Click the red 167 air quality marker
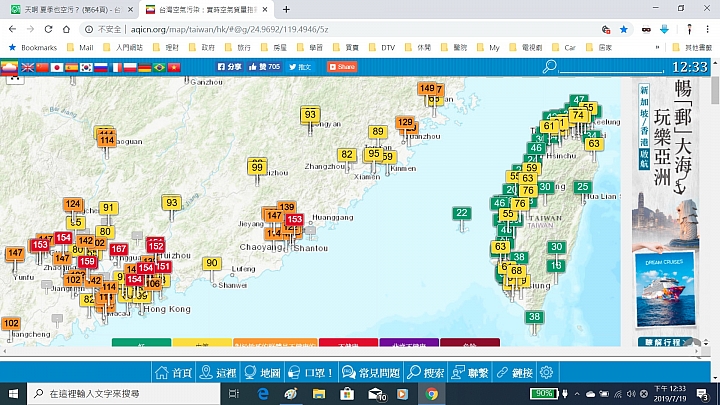This screenshot has width=720, height=405. click(118, 249)
